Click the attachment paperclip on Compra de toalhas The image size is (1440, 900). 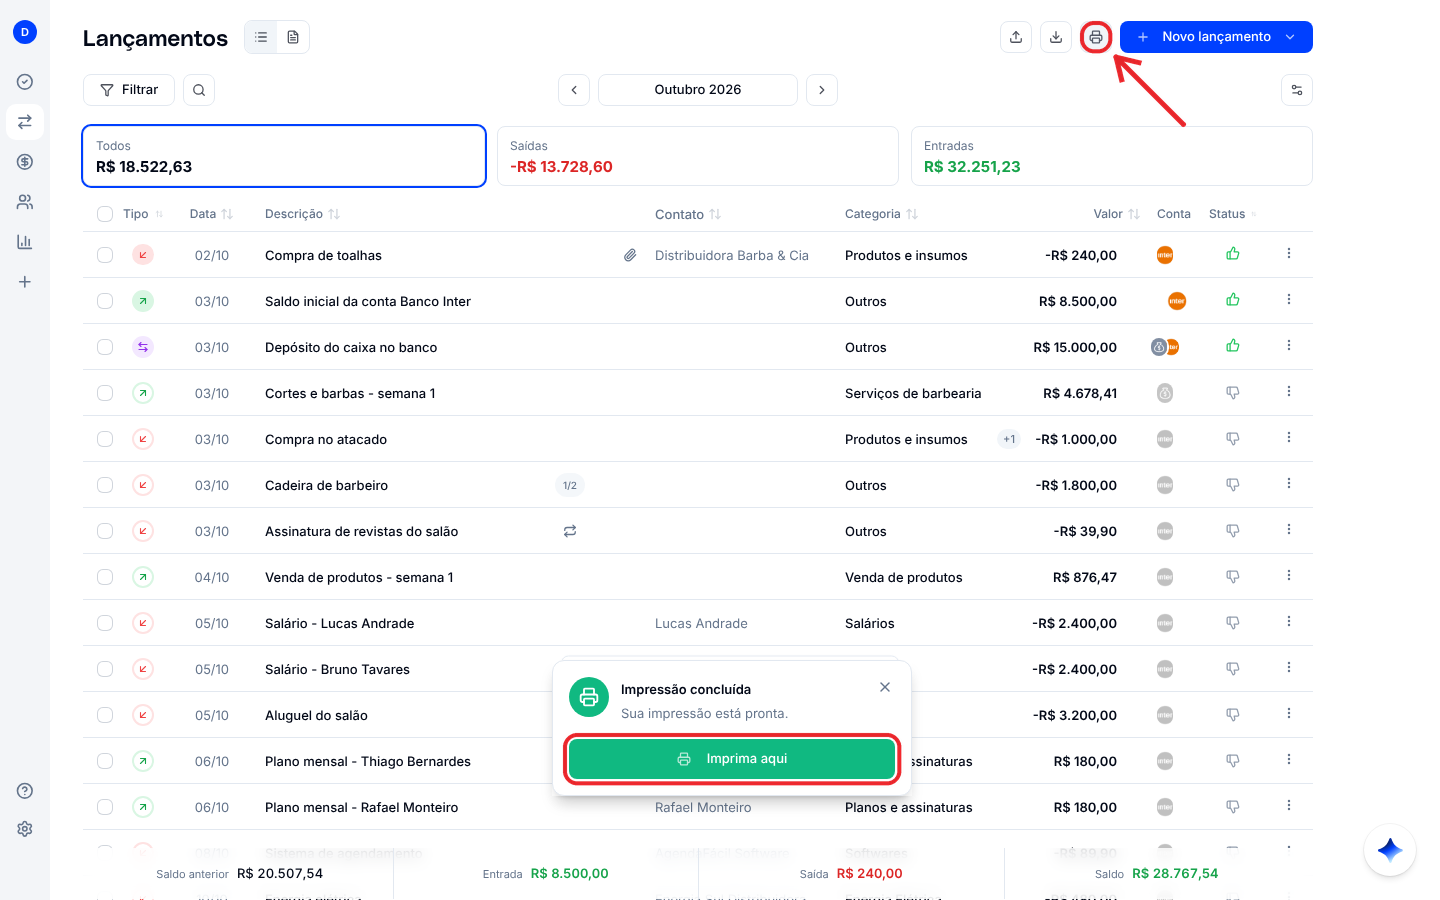click(x=630, y=255)
